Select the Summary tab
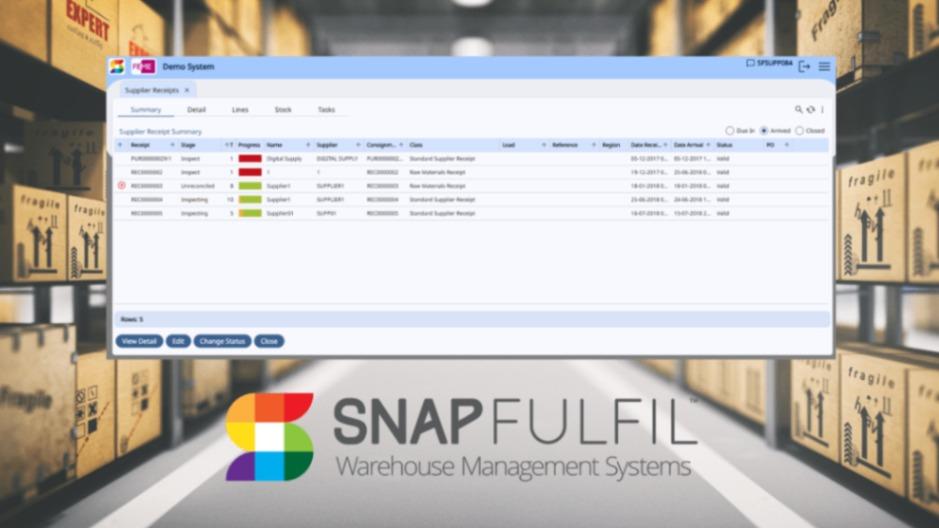 146,110
